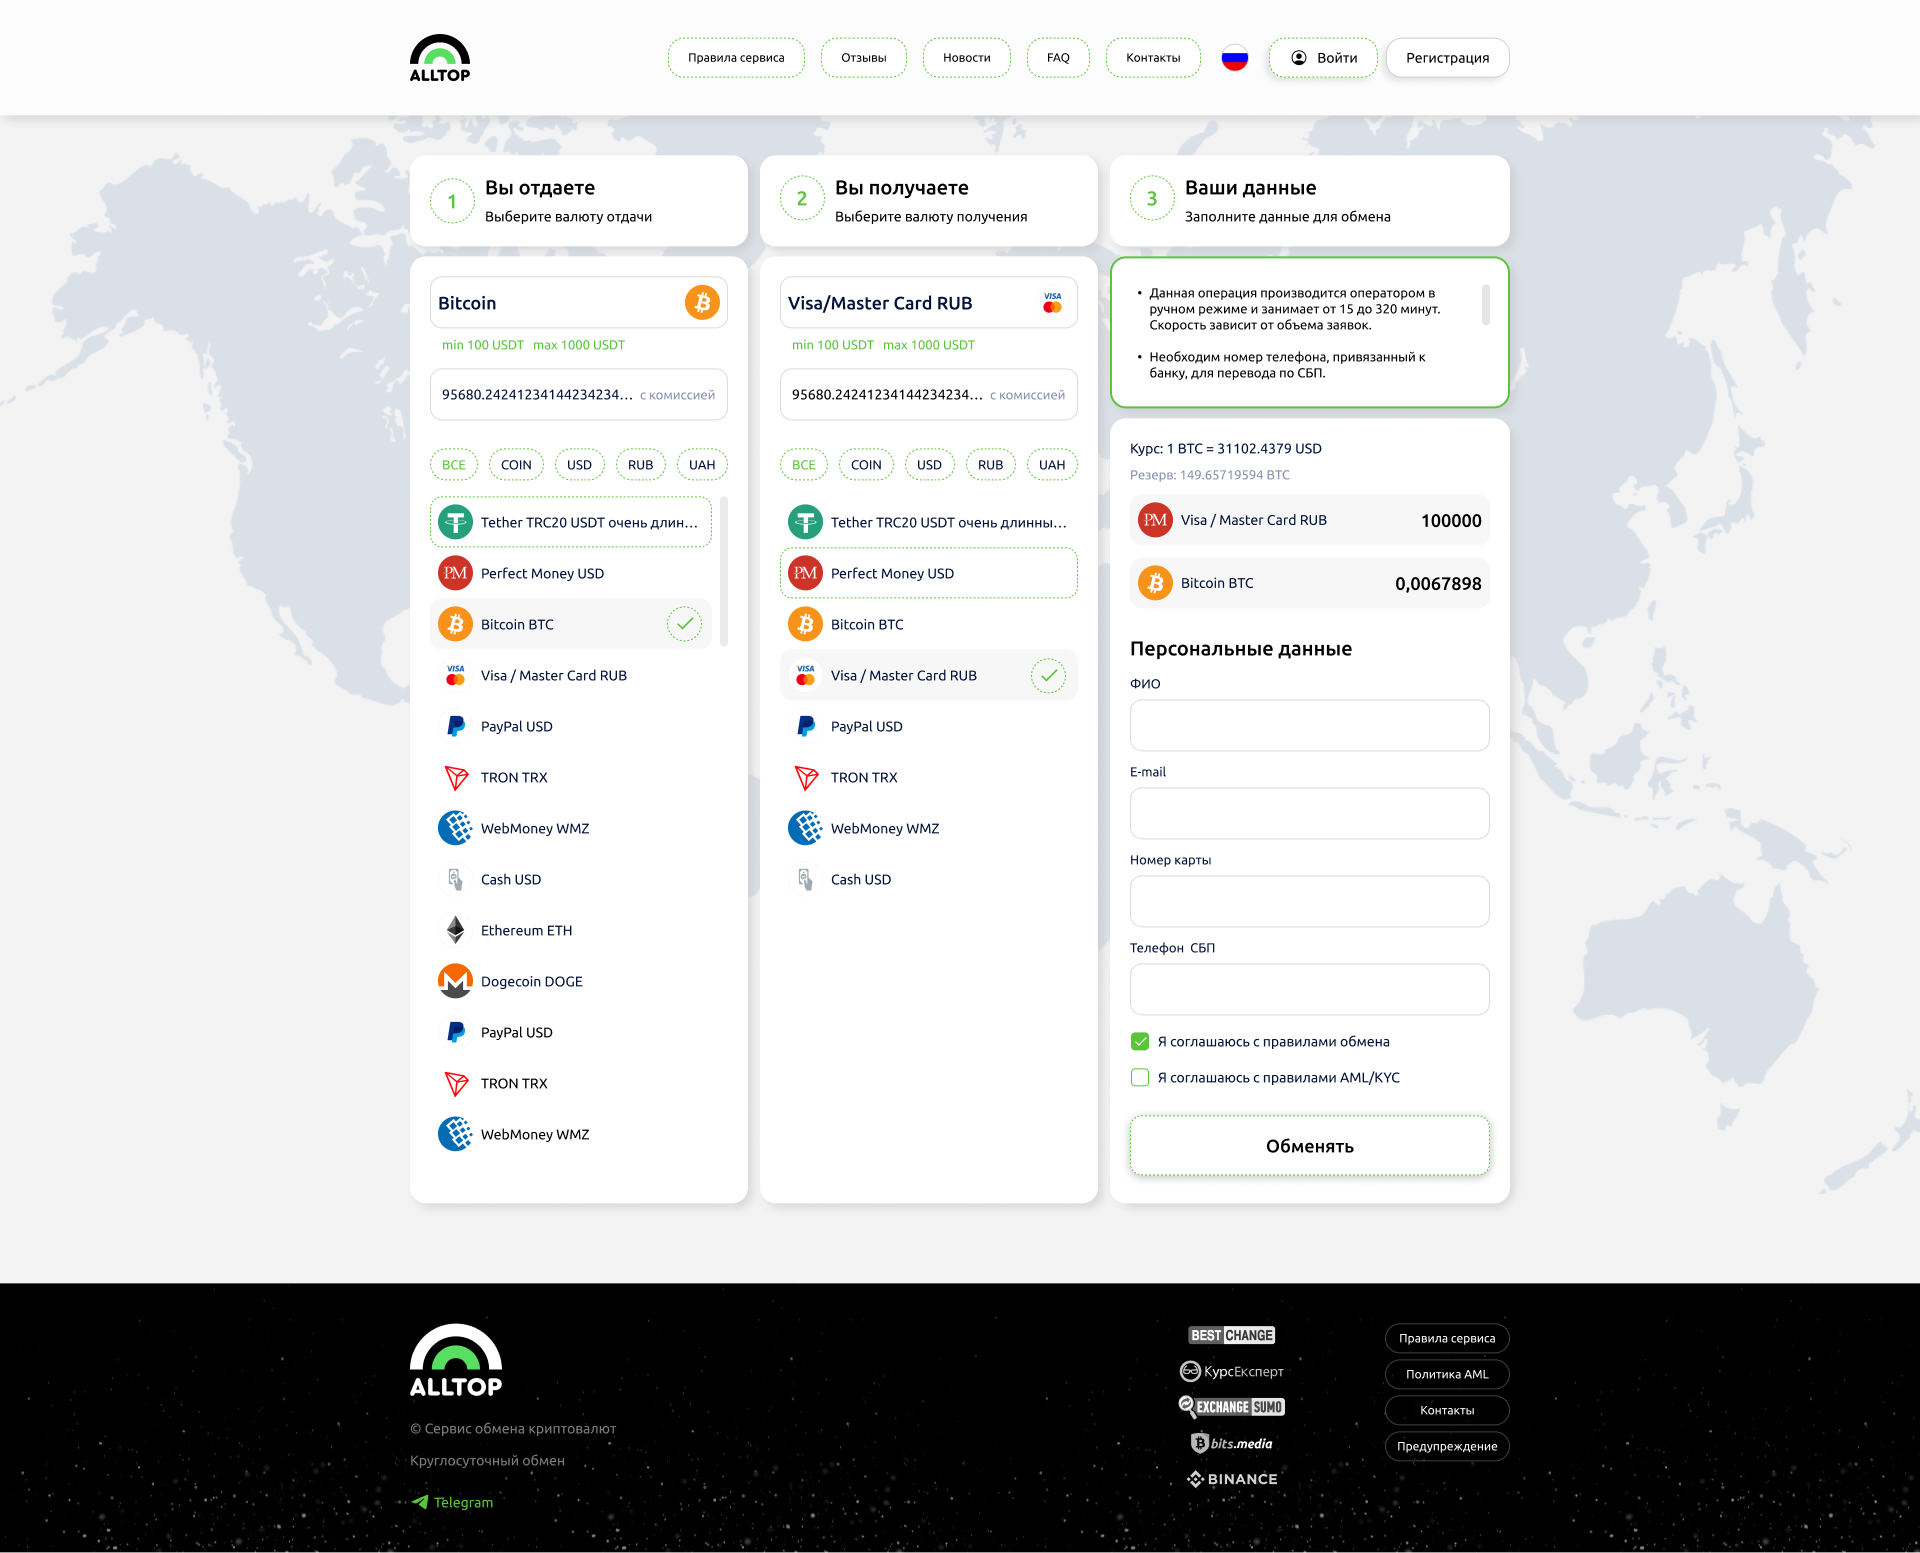Select Ethereum ETH icon in give list
The width and height of the screenshot is (1920, 1553).
pos(456,930)
